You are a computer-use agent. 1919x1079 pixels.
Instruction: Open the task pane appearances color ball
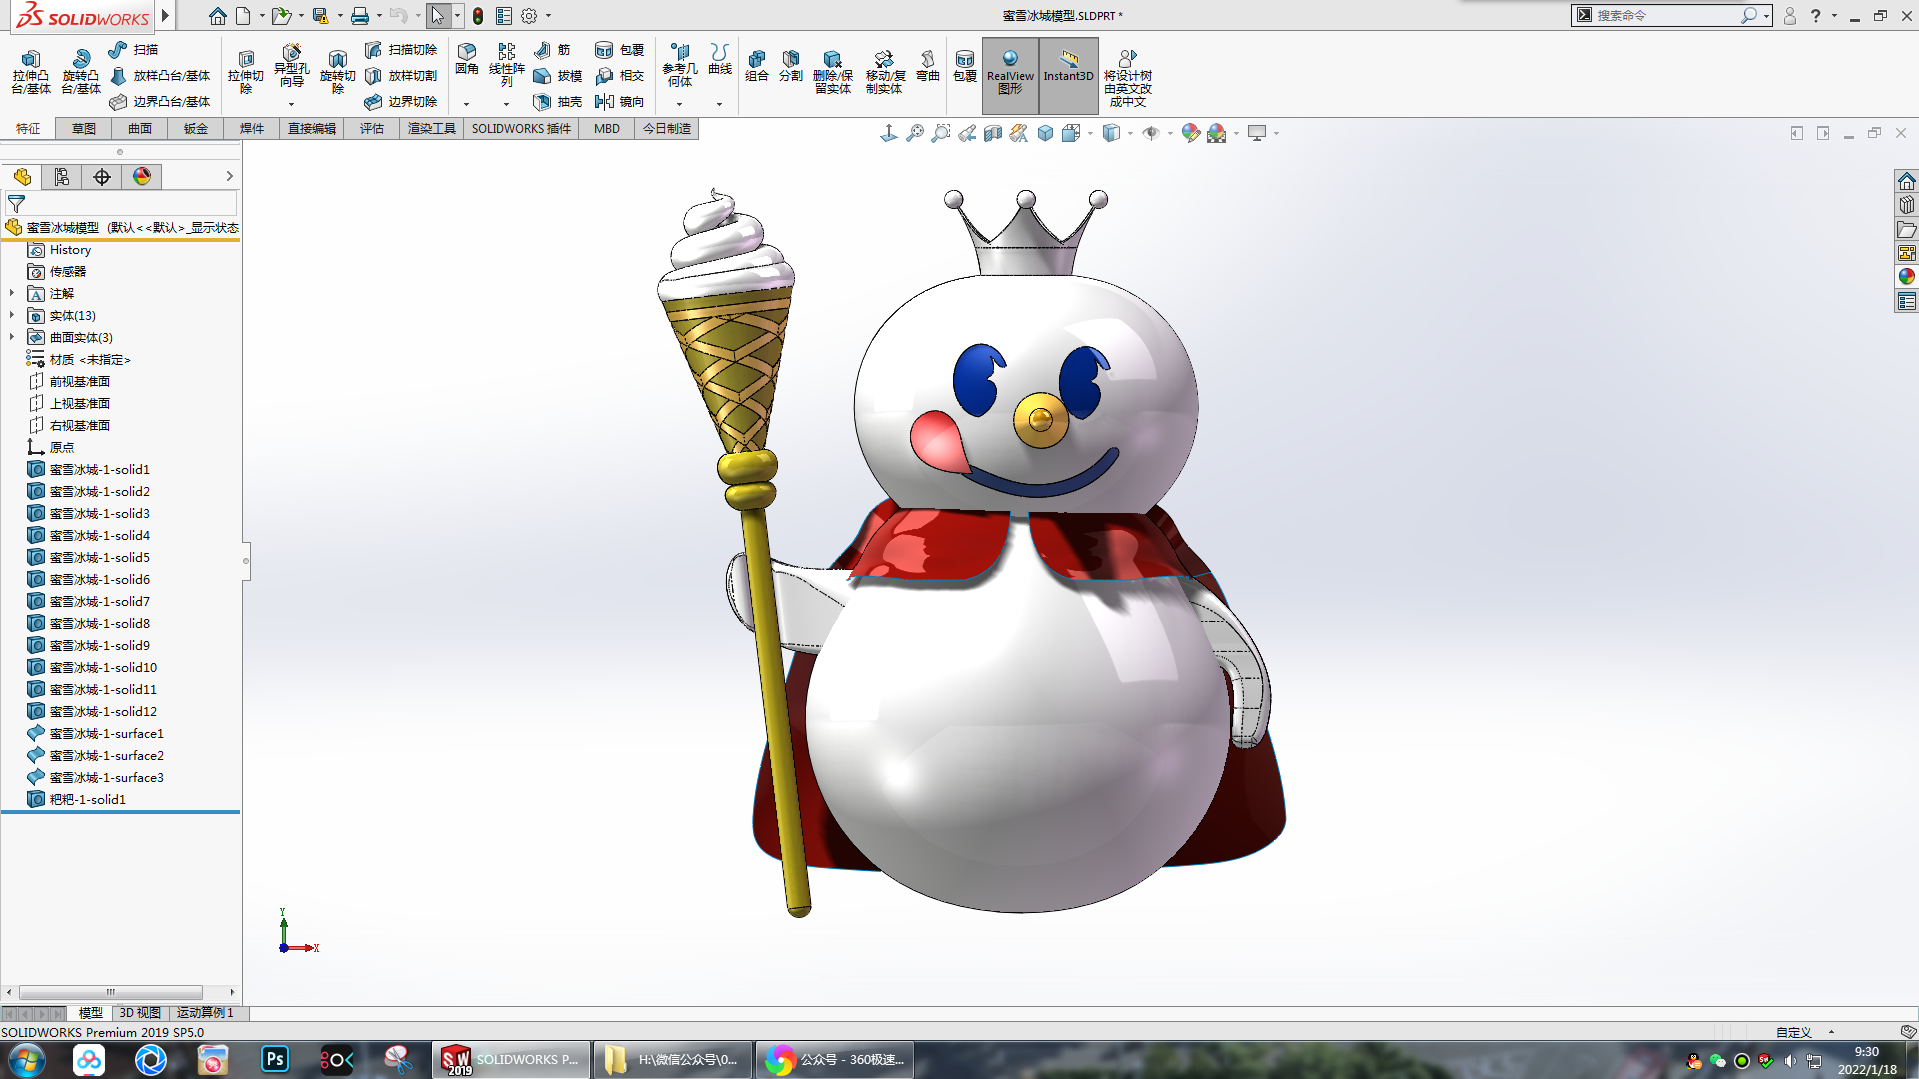coord(1906,277)
